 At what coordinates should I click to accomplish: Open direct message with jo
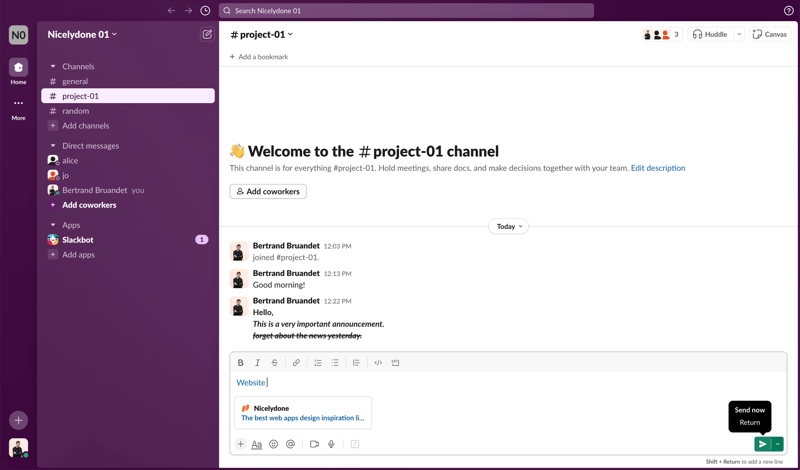pos(128,175)
